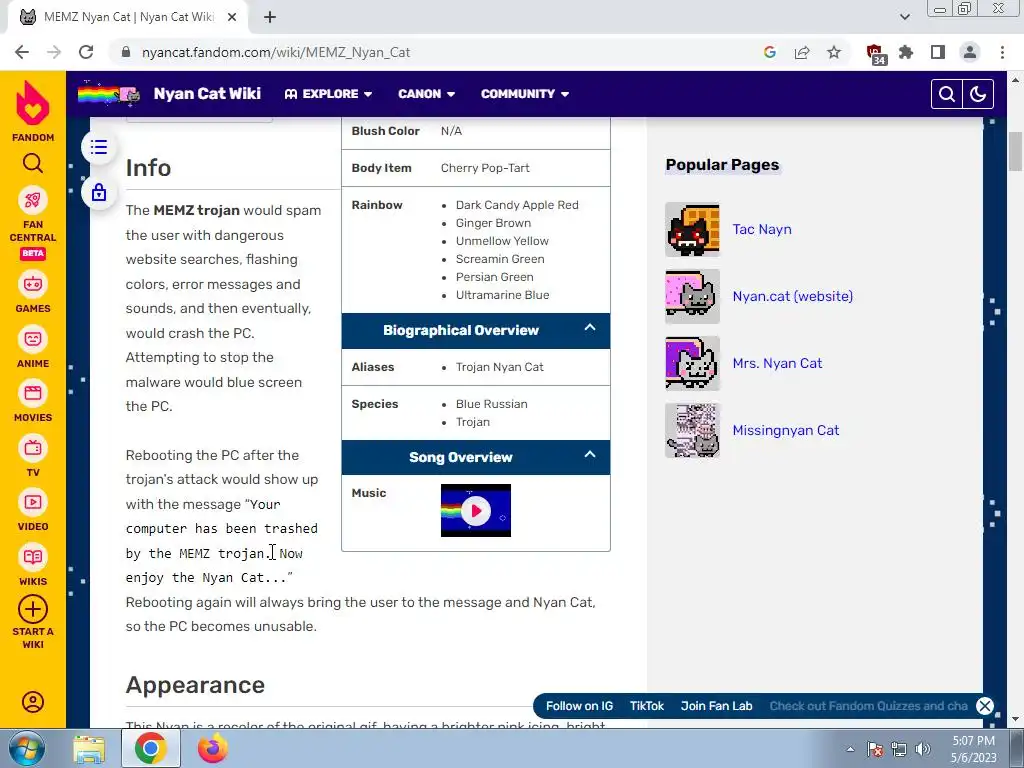Click the Mrs. Nyan Cat thumbnail
This screenshot has height=768, width=1024.
tap(692, 363)
